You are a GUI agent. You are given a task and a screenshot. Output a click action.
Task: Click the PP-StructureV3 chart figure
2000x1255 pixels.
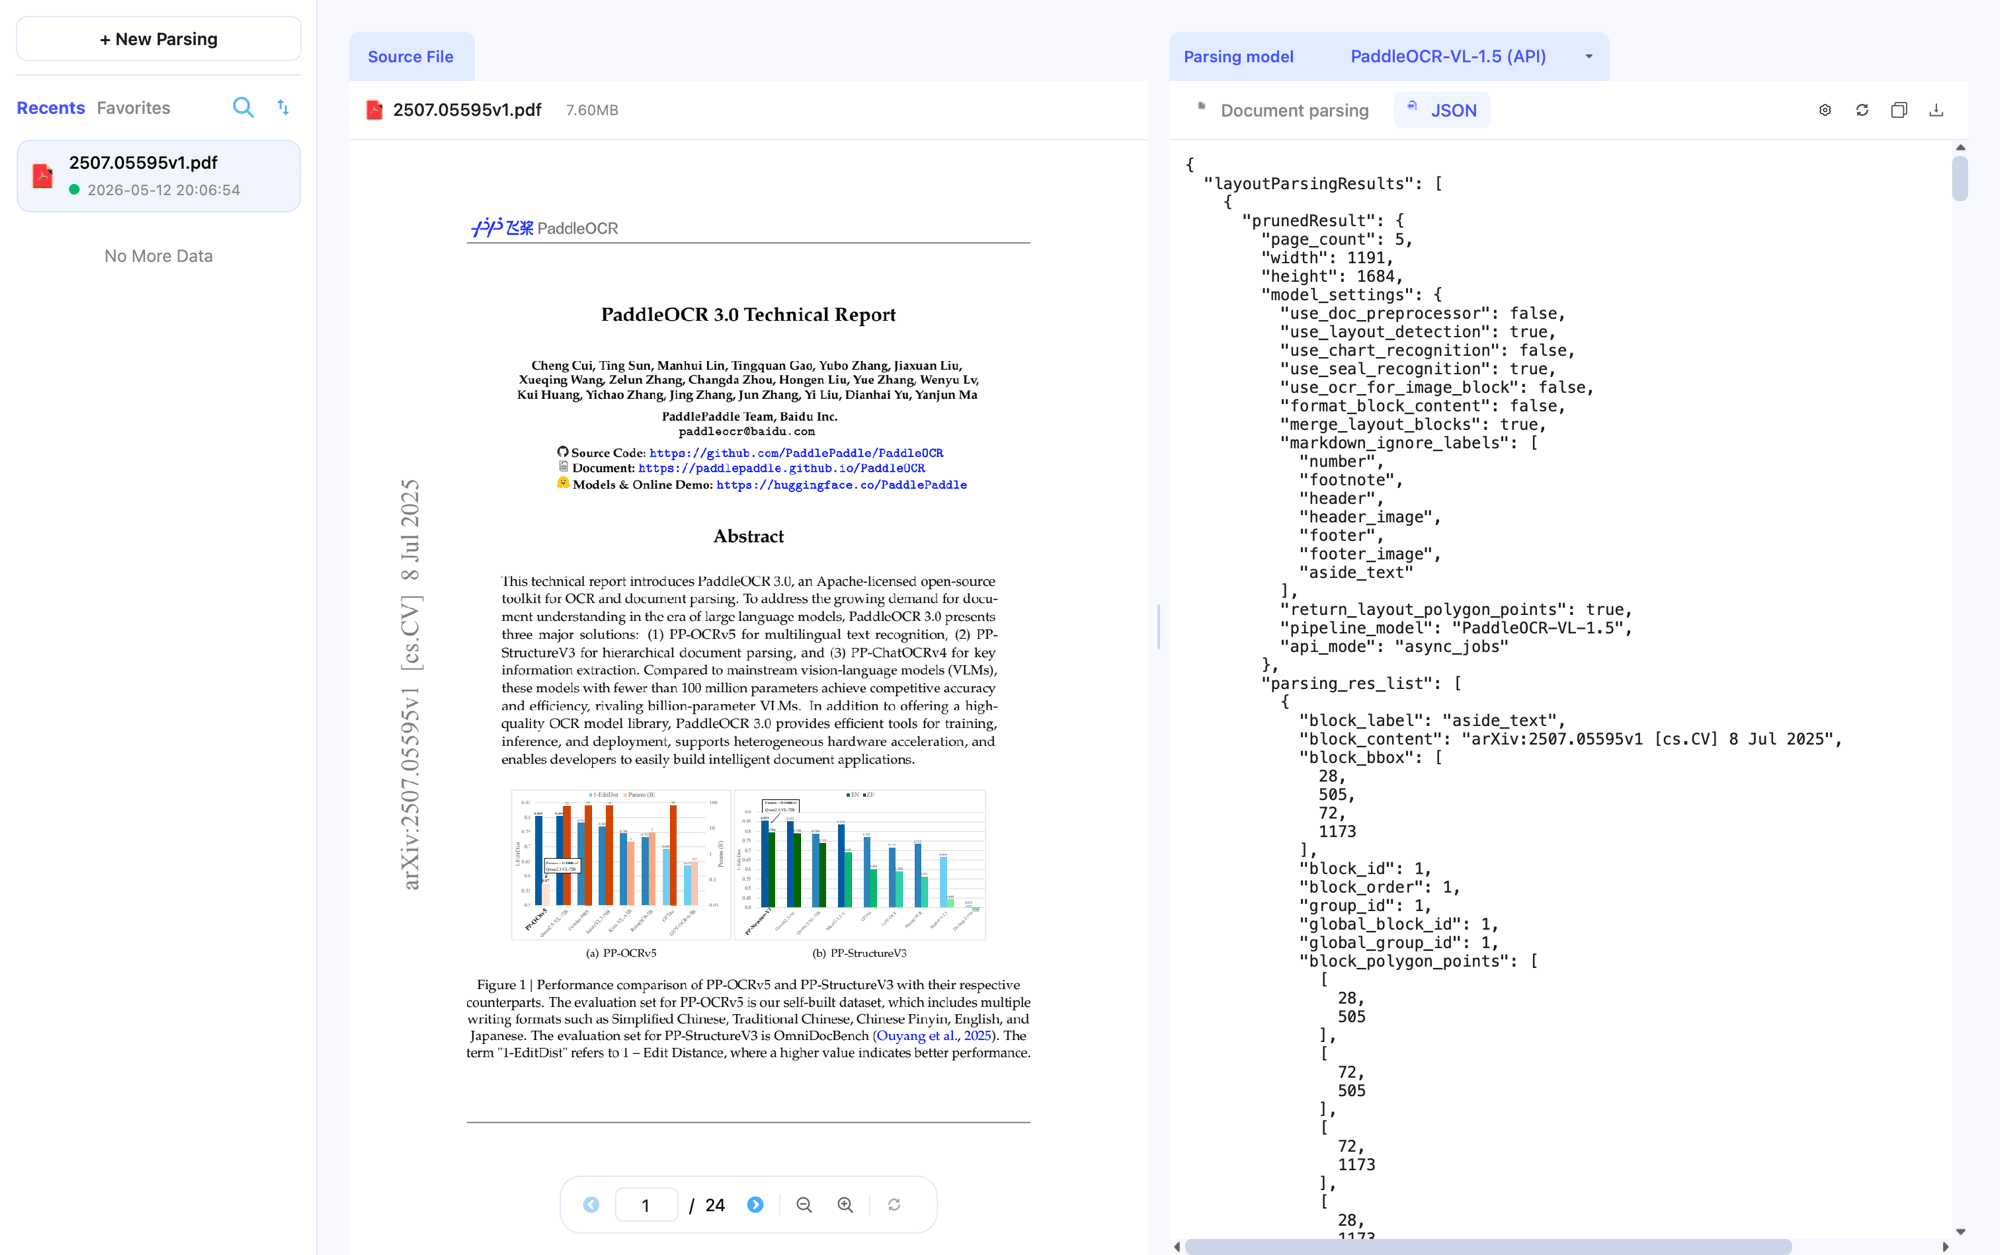[x=860, y=865]
